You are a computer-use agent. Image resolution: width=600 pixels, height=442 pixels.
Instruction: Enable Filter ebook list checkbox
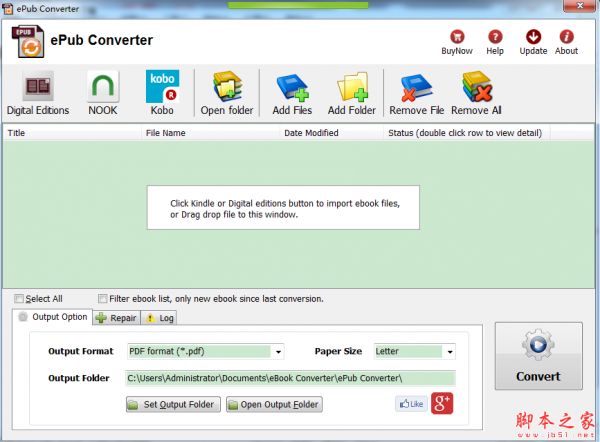tap(102, 298)
